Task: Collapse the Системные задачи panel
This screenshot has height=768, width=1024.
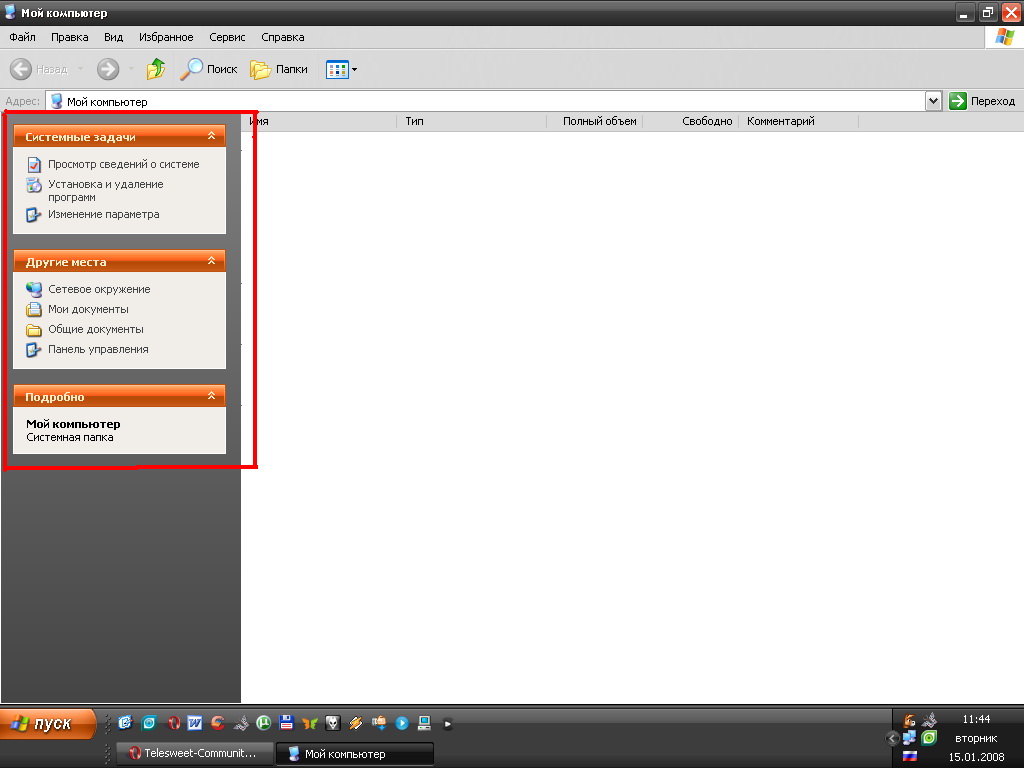Action: tap(211, 136)
